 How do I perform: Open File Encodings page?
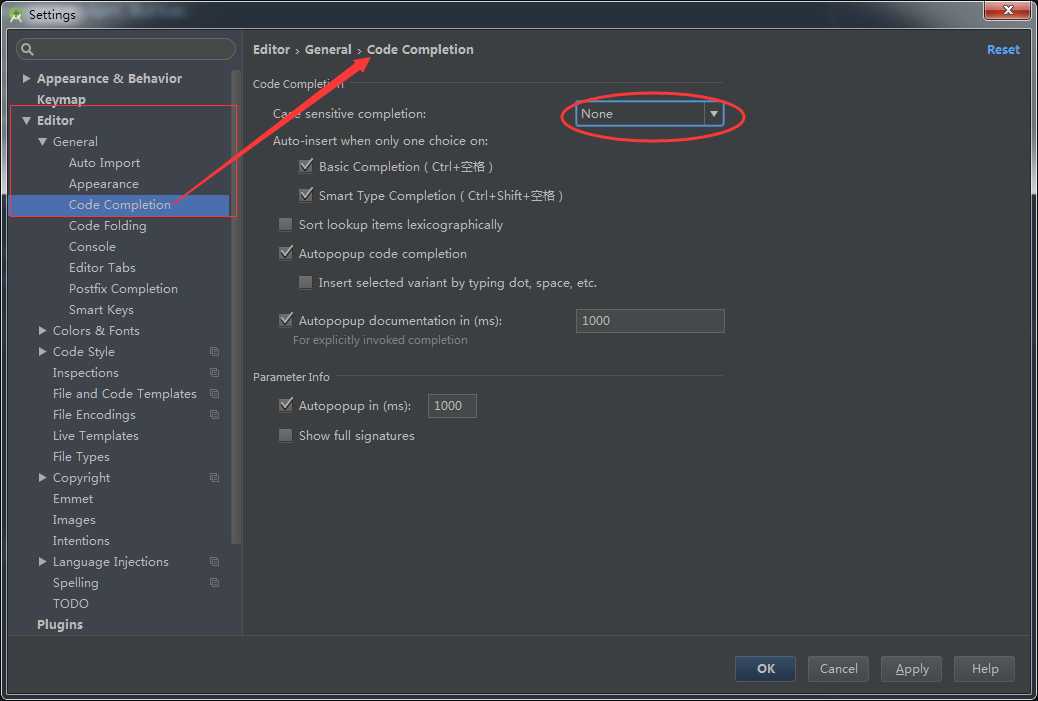click(x=94, y=414)
